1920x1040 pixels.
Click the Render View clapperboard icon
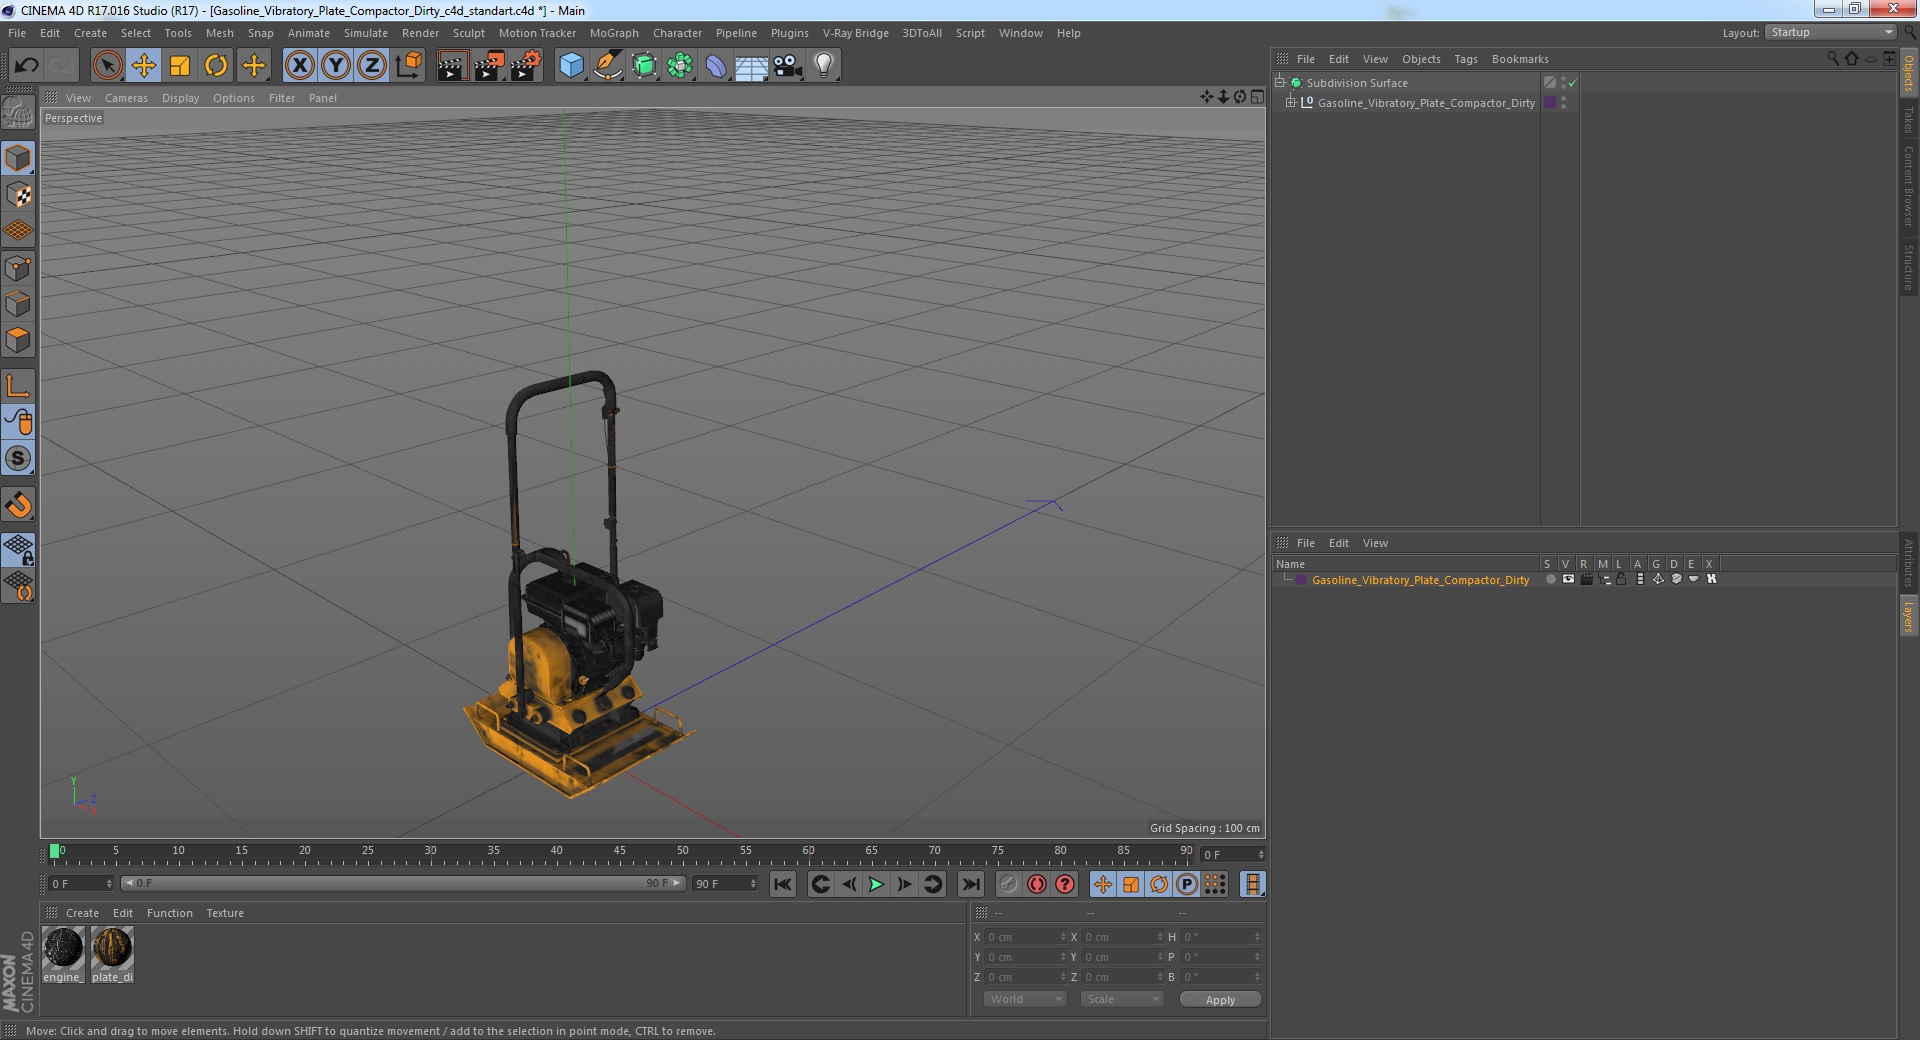click(x=452, y=66)
